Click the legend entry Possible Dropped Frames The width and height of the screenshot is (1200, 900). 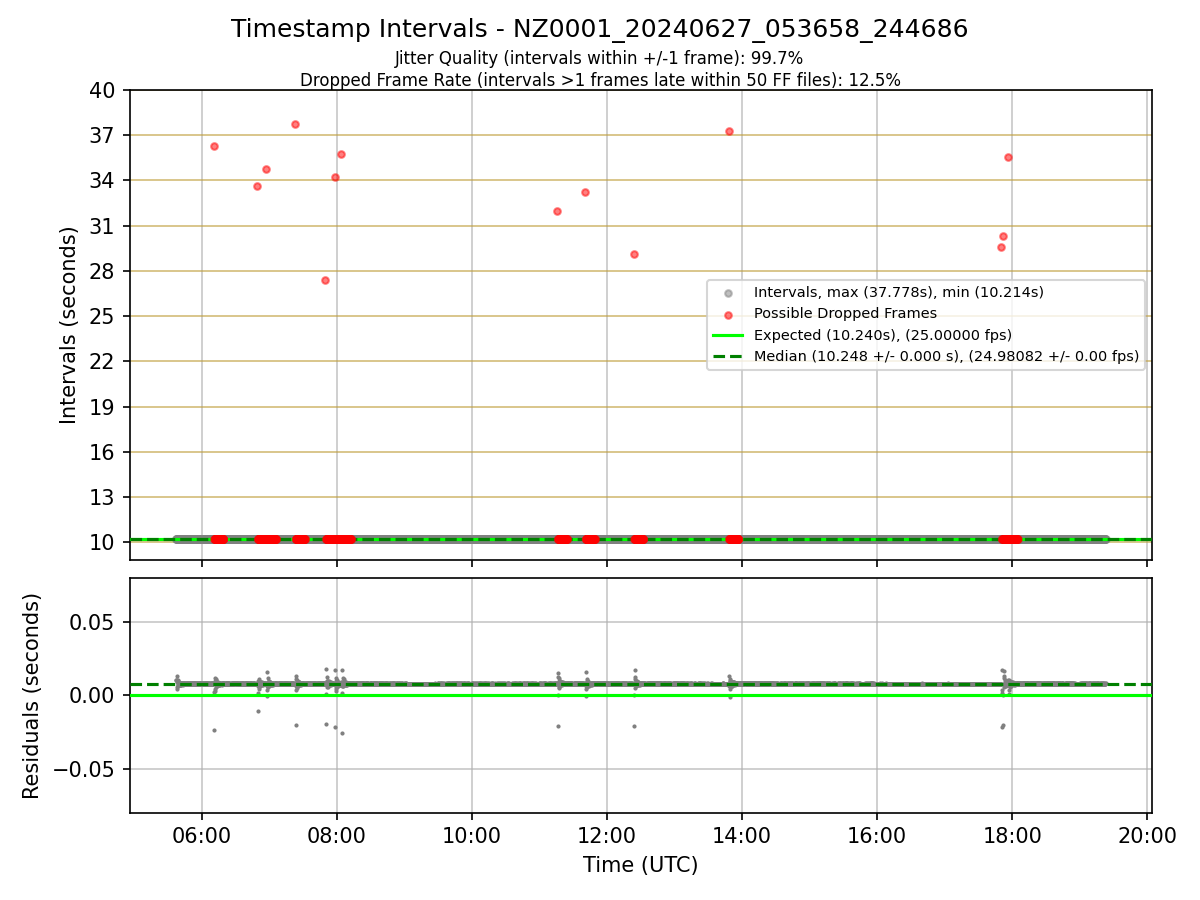click(x=845, y=313)
